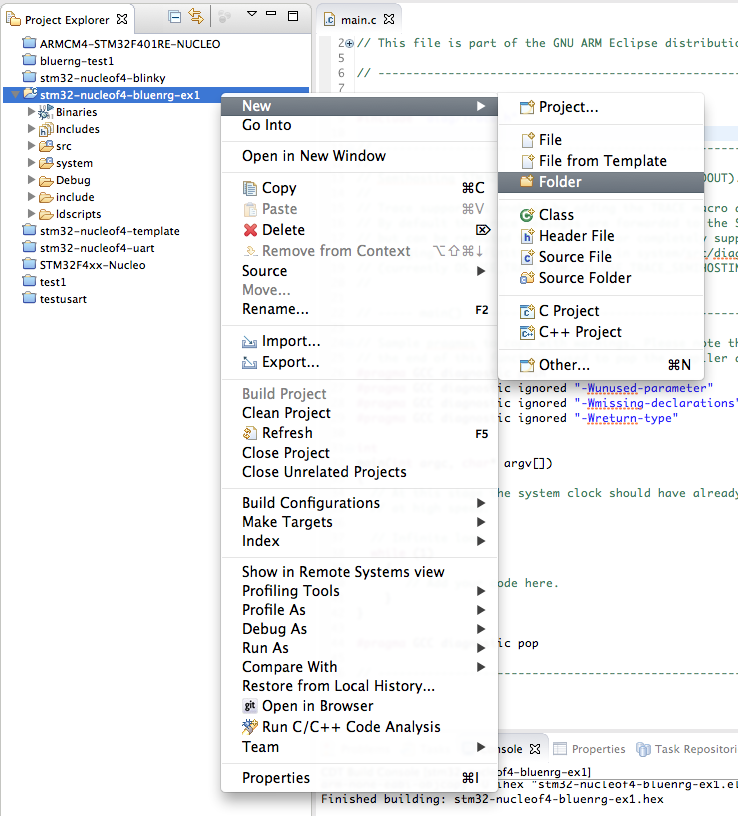Expand the Includes node
Viewport: 738px width, 816px height.
[31, 129]
